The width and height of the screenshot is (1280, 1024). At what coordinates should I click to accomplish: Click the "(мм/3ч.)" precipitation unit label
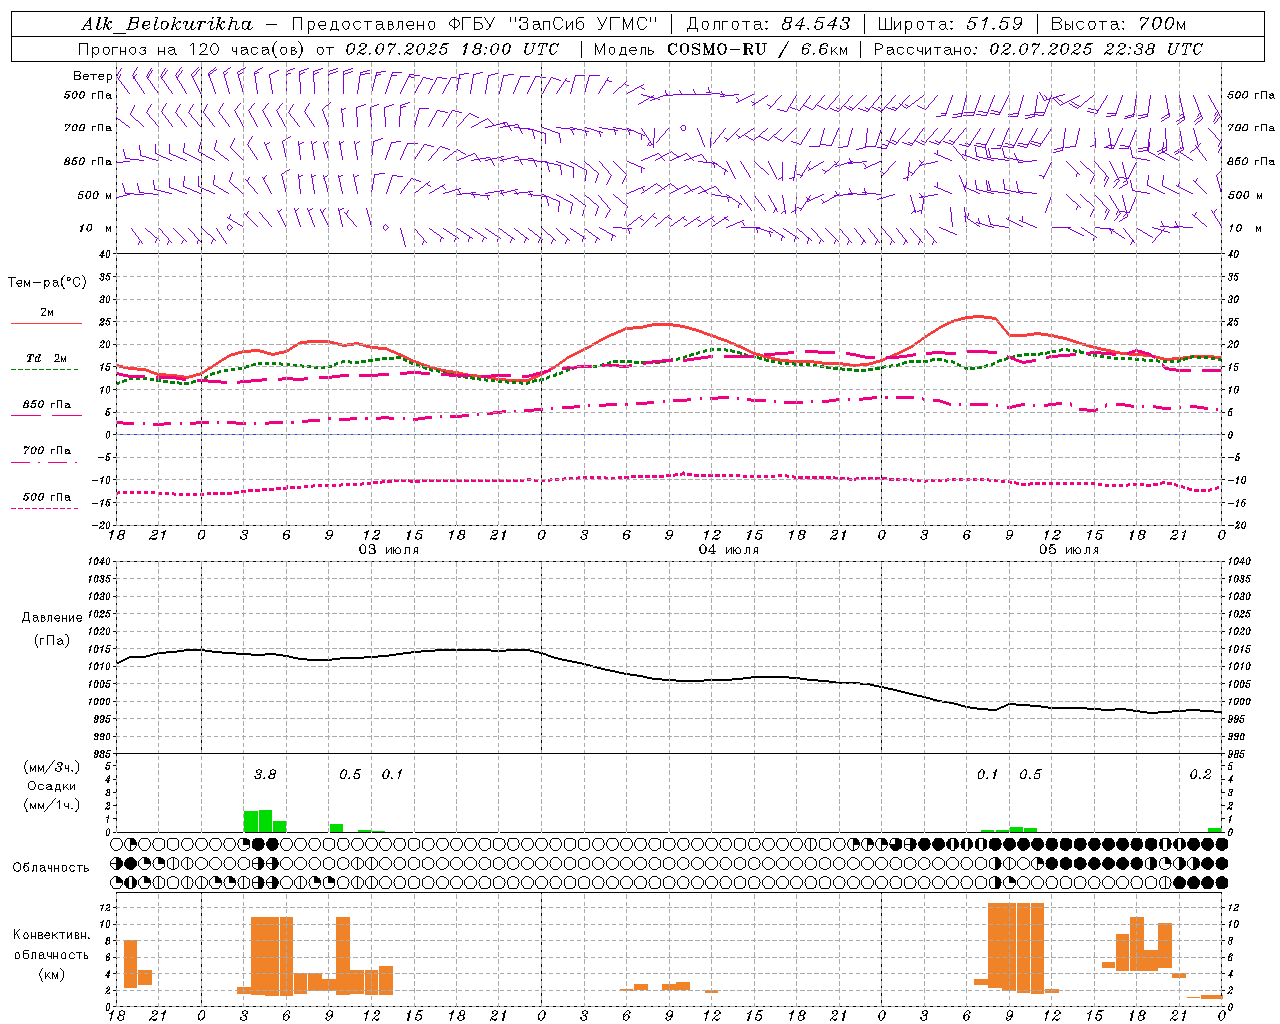coord(51,767)
